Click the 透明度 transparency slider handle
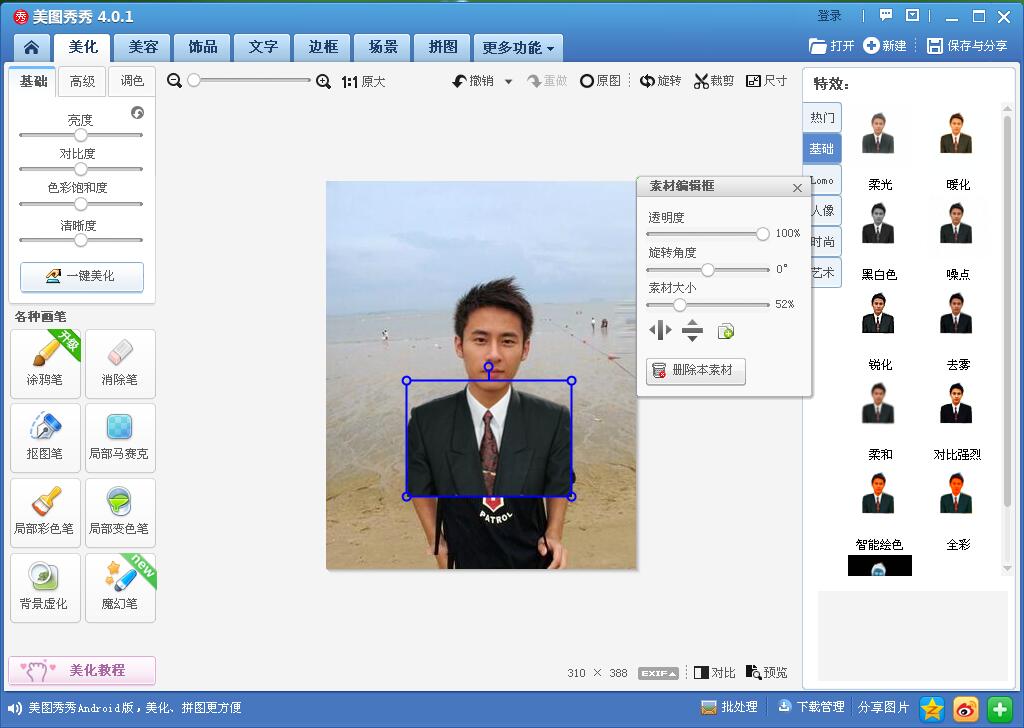This screenshot has height=728, width=1024. [763, 233]
